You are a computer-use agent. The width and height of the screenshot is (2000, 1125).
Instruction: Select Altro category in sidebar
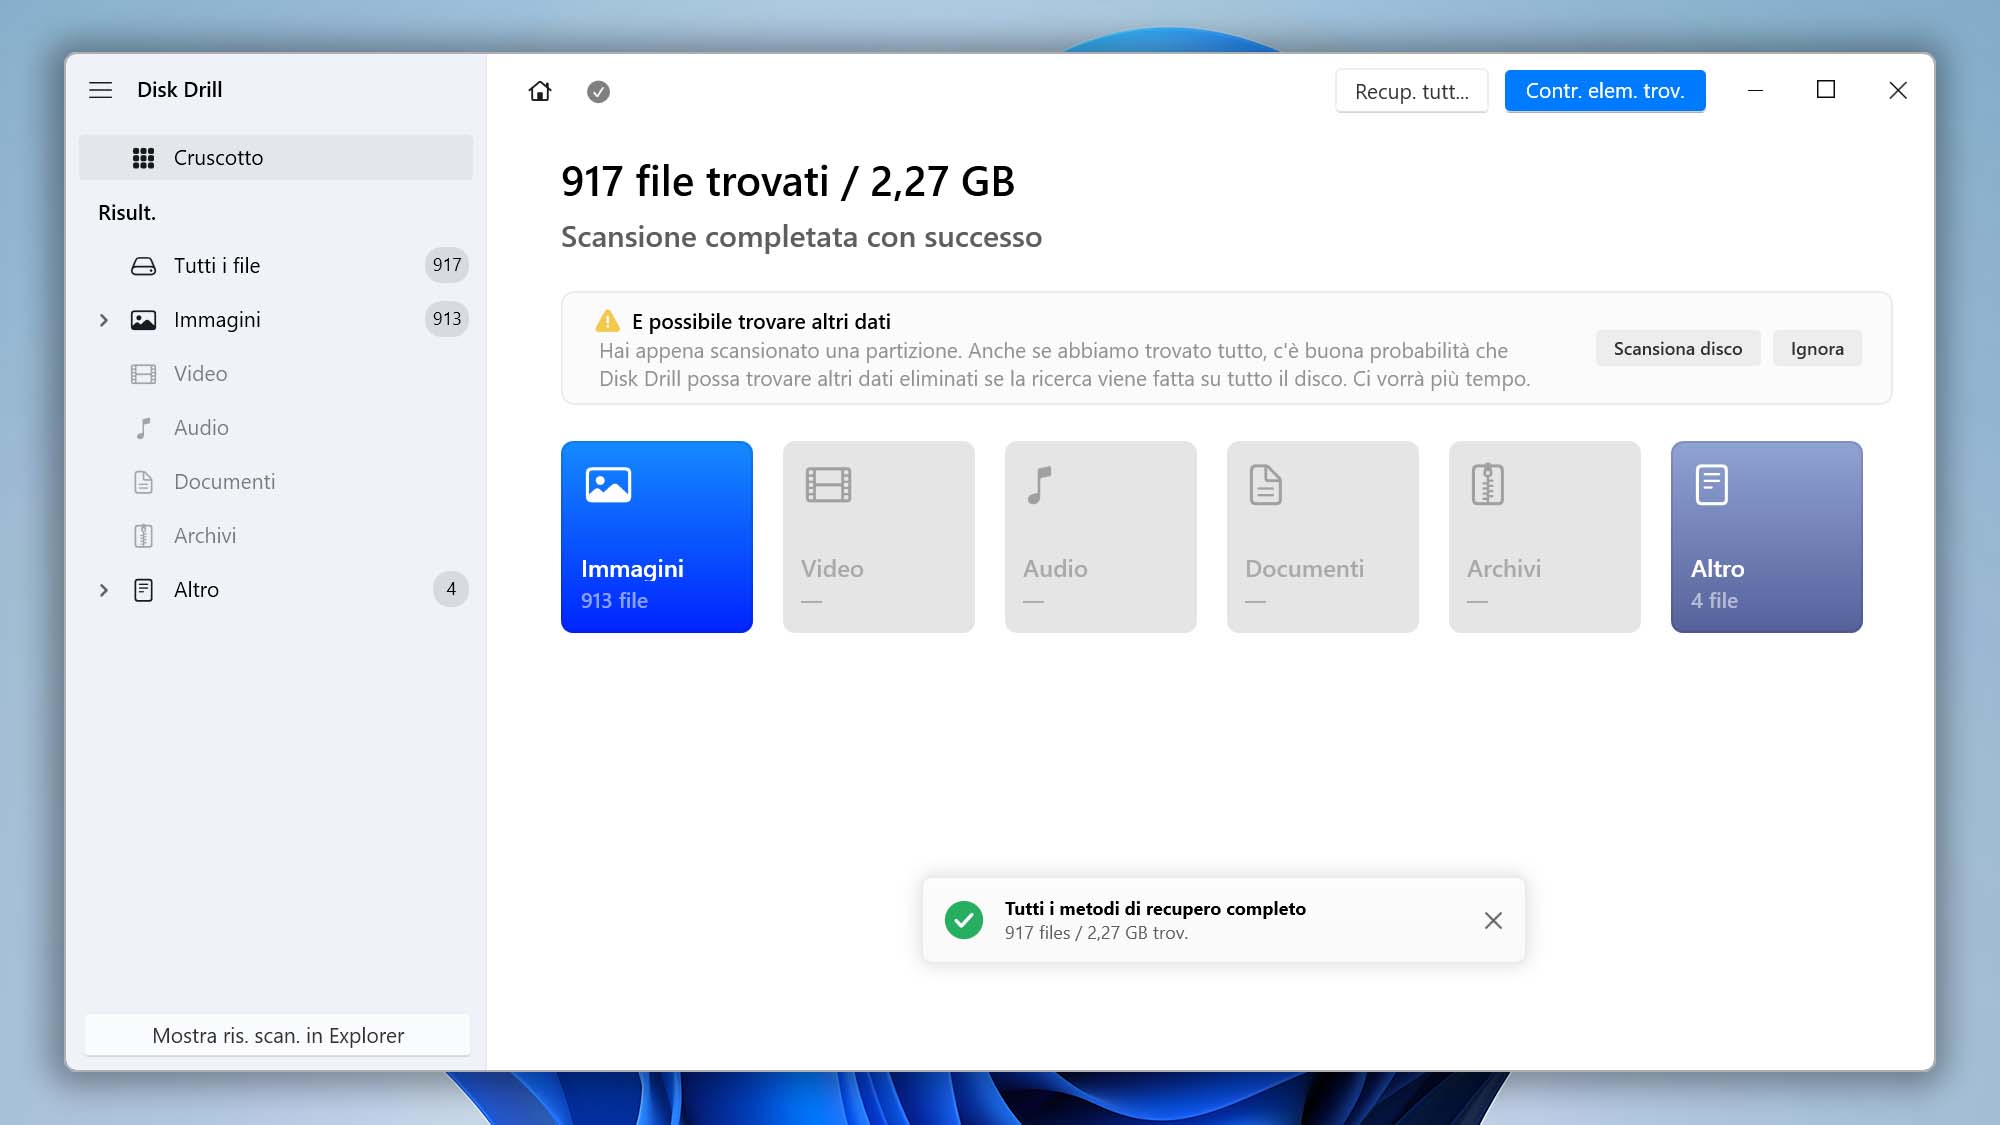[x=276, y=590]
